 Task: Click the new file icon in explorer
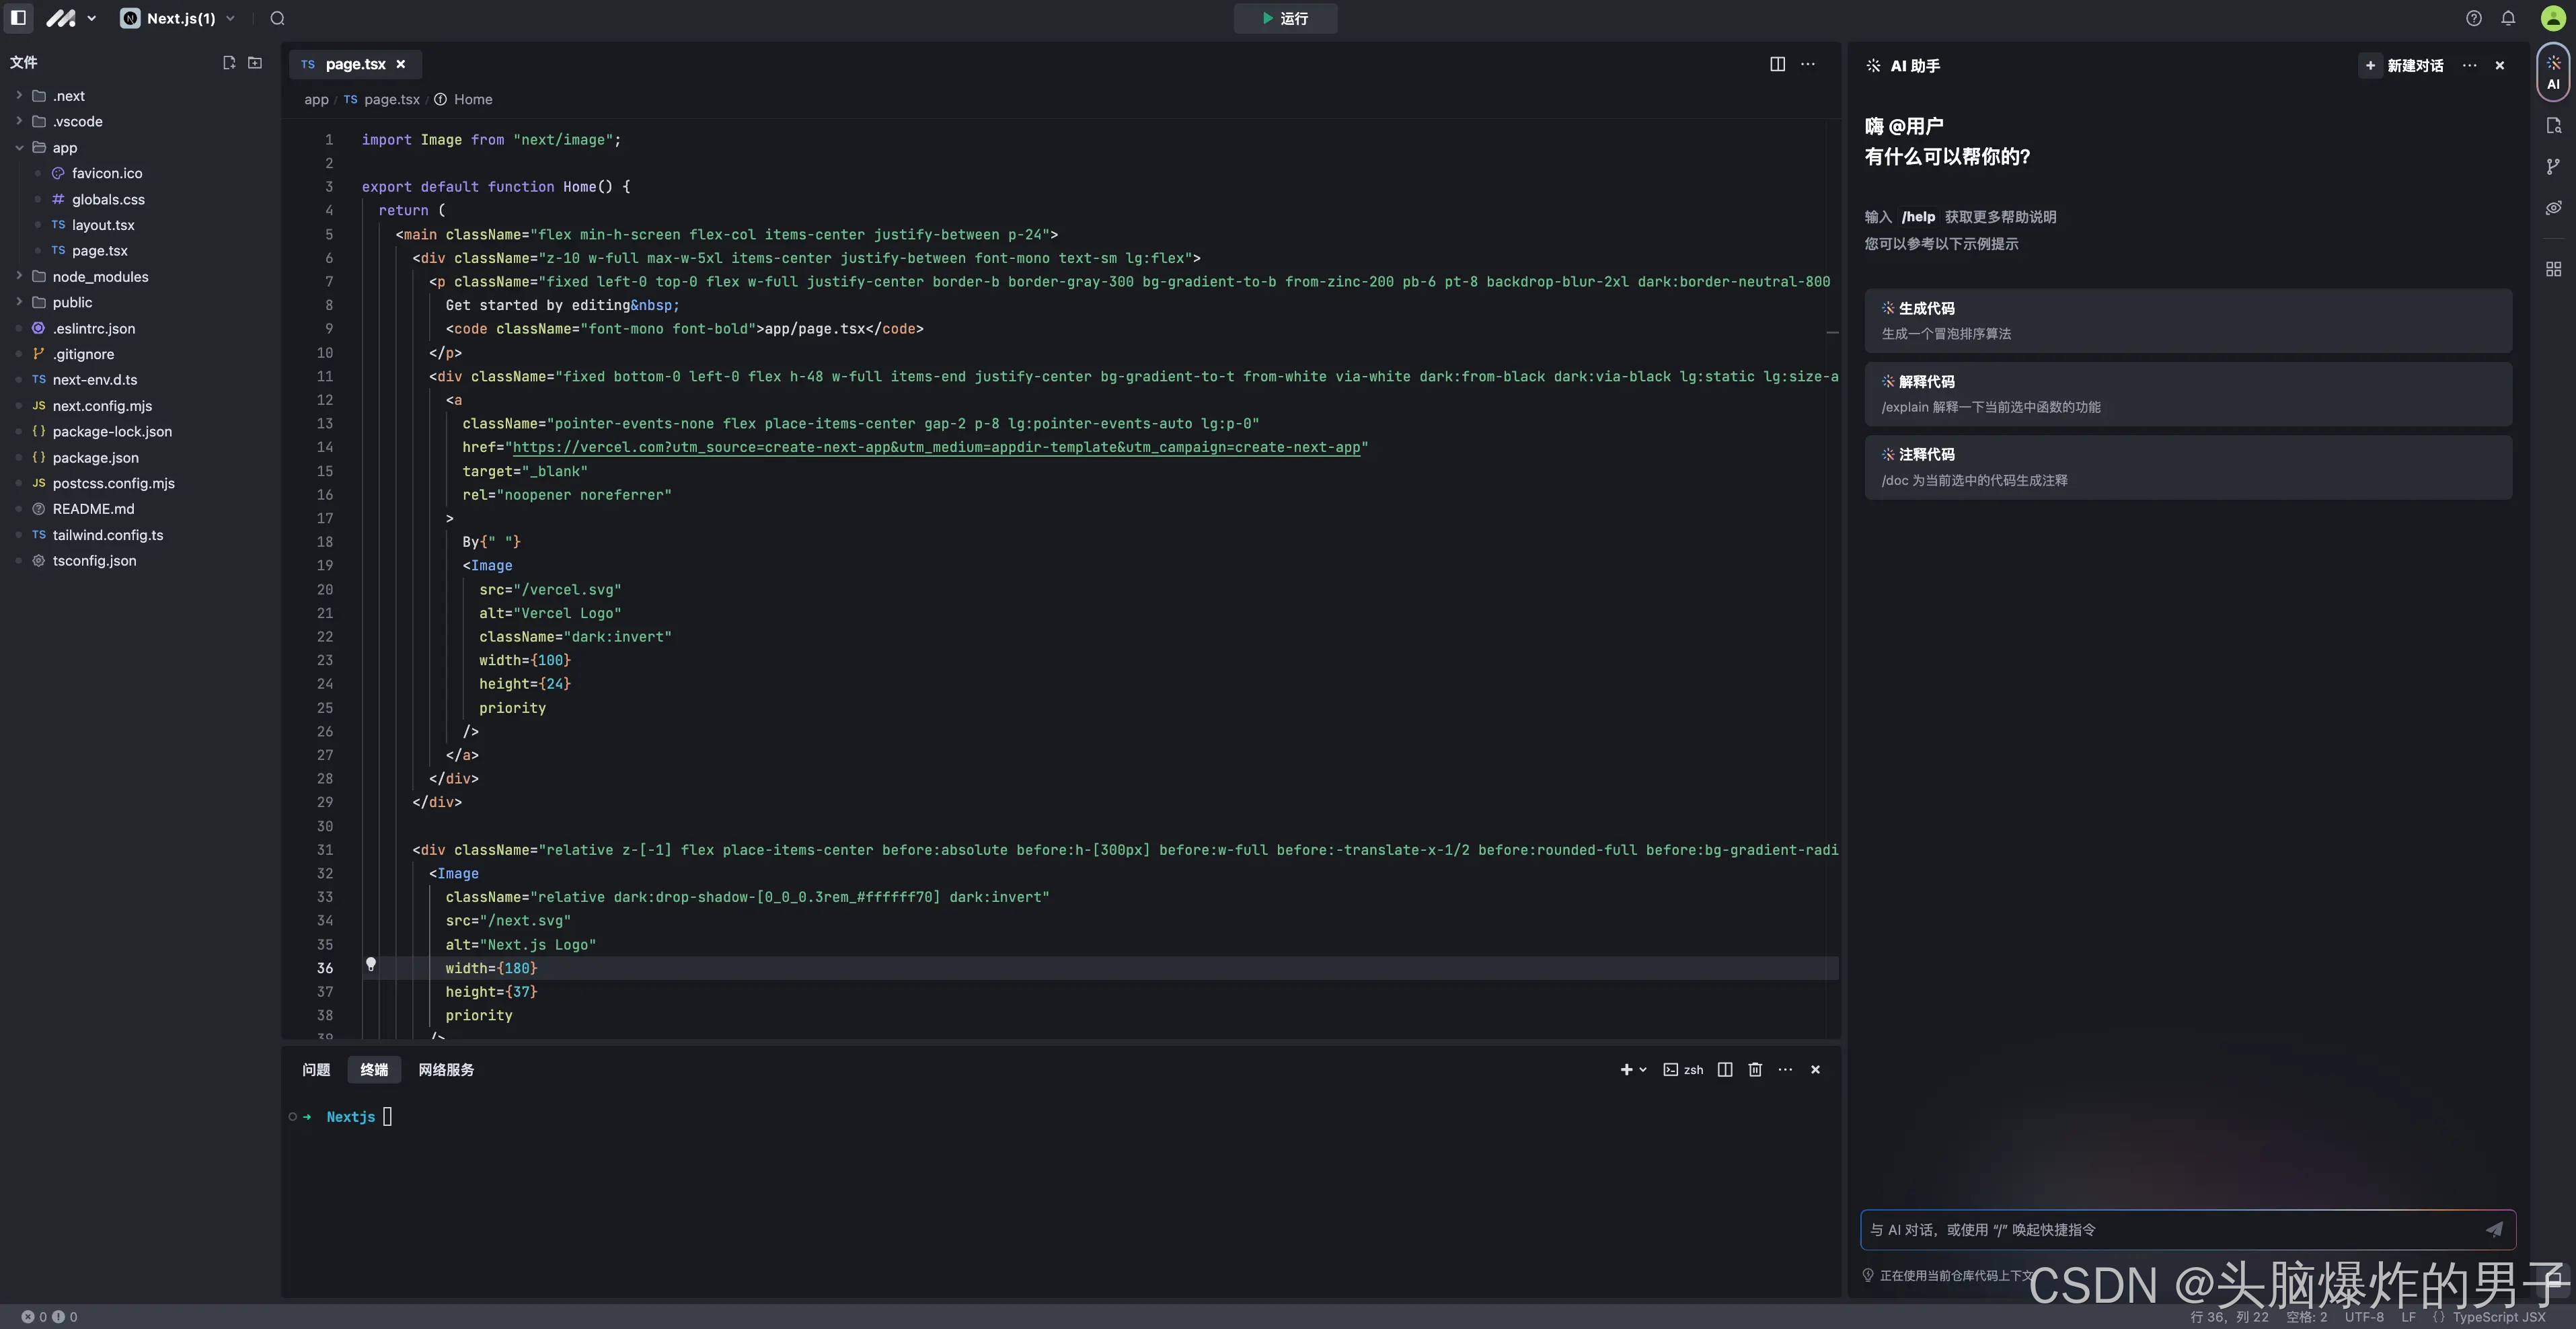(228, 62)
